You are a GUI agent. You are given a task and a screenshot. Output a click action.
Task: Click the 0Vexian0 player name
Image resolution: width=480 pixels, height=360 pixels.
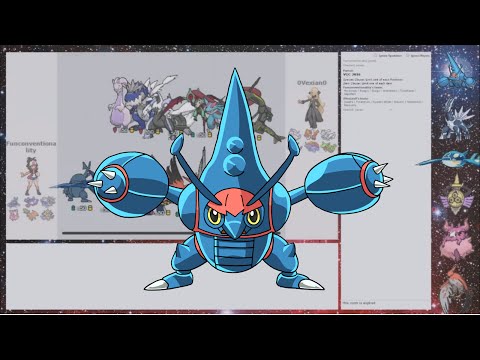click(312, 83)
